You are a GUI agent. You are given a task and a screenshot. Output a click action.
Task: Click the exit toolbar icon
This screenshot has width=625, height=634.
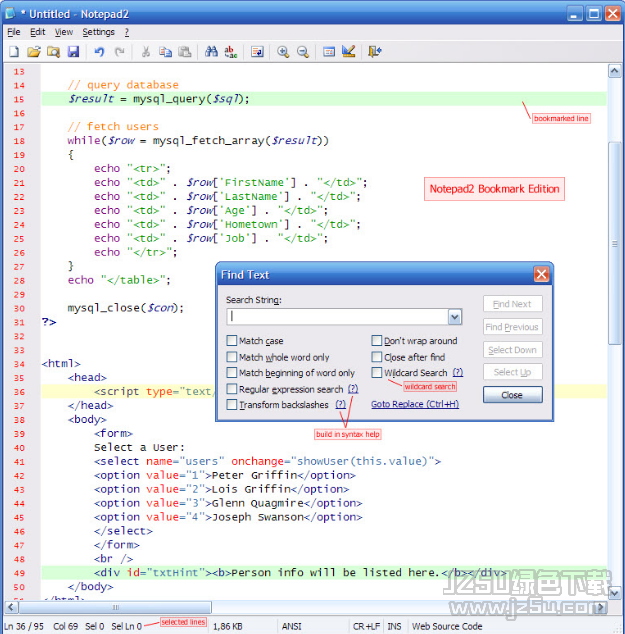(374, 52)
